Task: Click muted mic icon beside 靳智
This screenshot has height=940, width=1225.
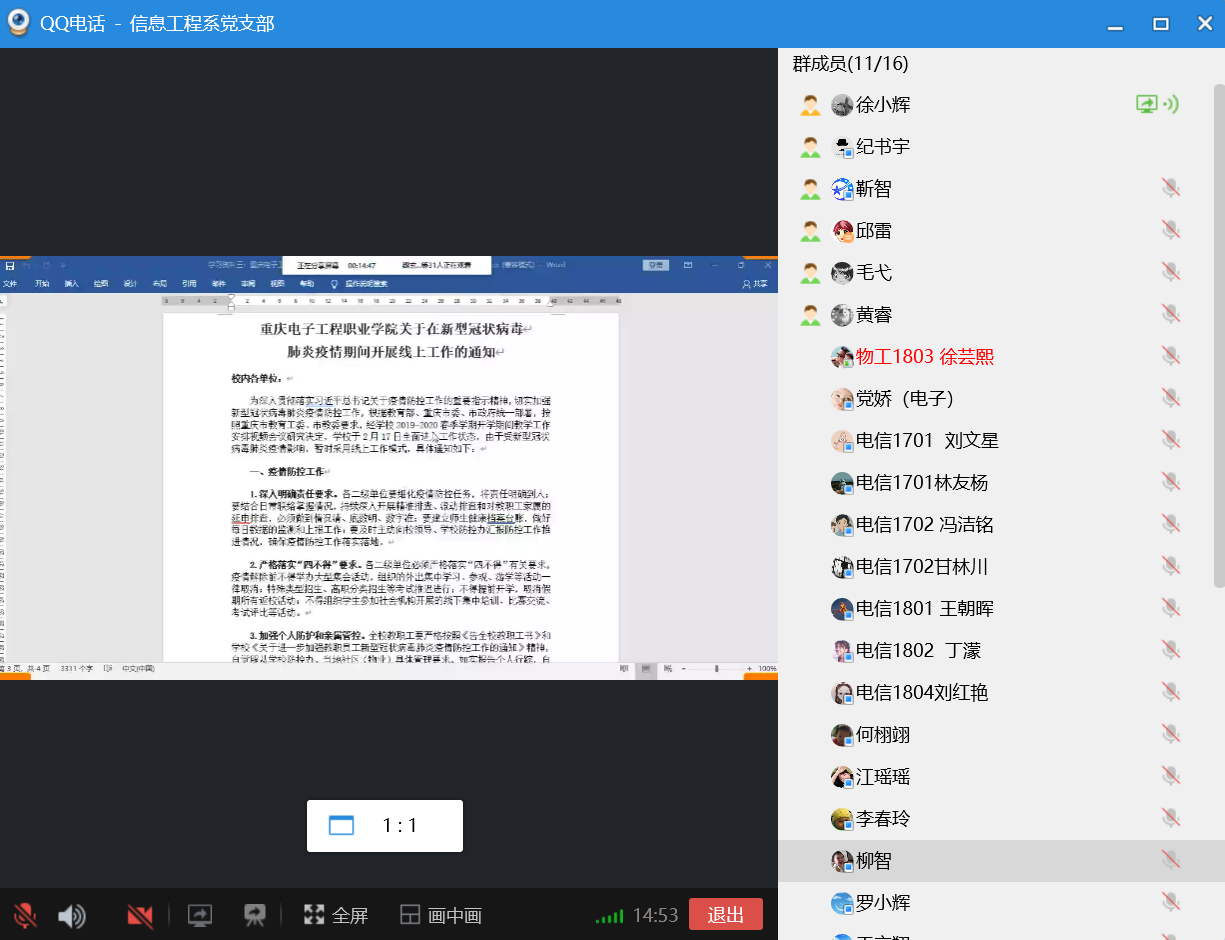Action: (x=1170, y=188)
